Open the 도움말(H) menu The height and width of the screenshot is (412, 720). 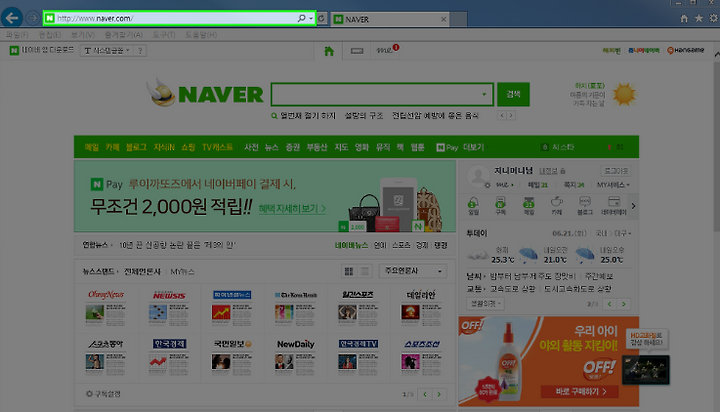[201, 35]
